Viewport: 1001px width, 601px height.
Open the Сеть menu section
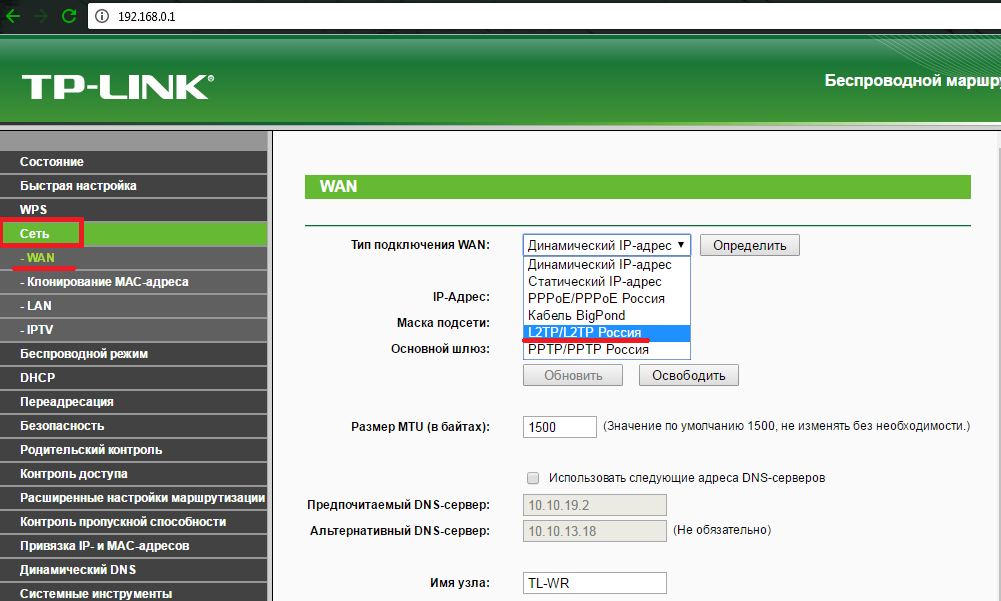(133, 234)
